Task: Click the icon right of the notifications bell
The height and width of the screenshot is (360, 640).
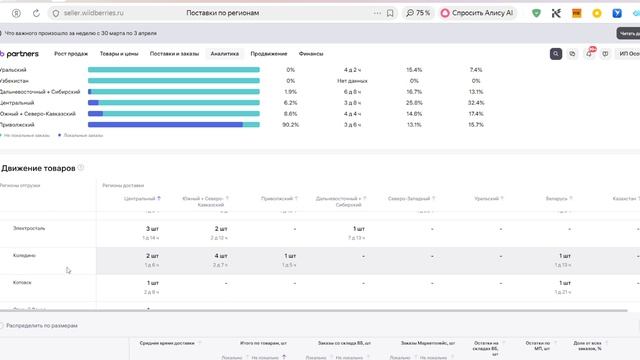Action: click(605, 53)
